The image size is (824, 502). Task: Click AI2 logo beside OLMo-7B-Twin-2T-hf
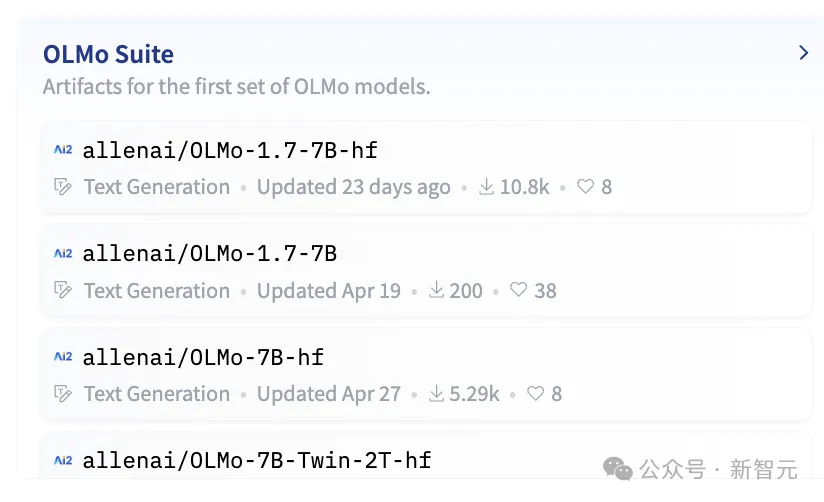pyautogui.click(x=63, y=460)
